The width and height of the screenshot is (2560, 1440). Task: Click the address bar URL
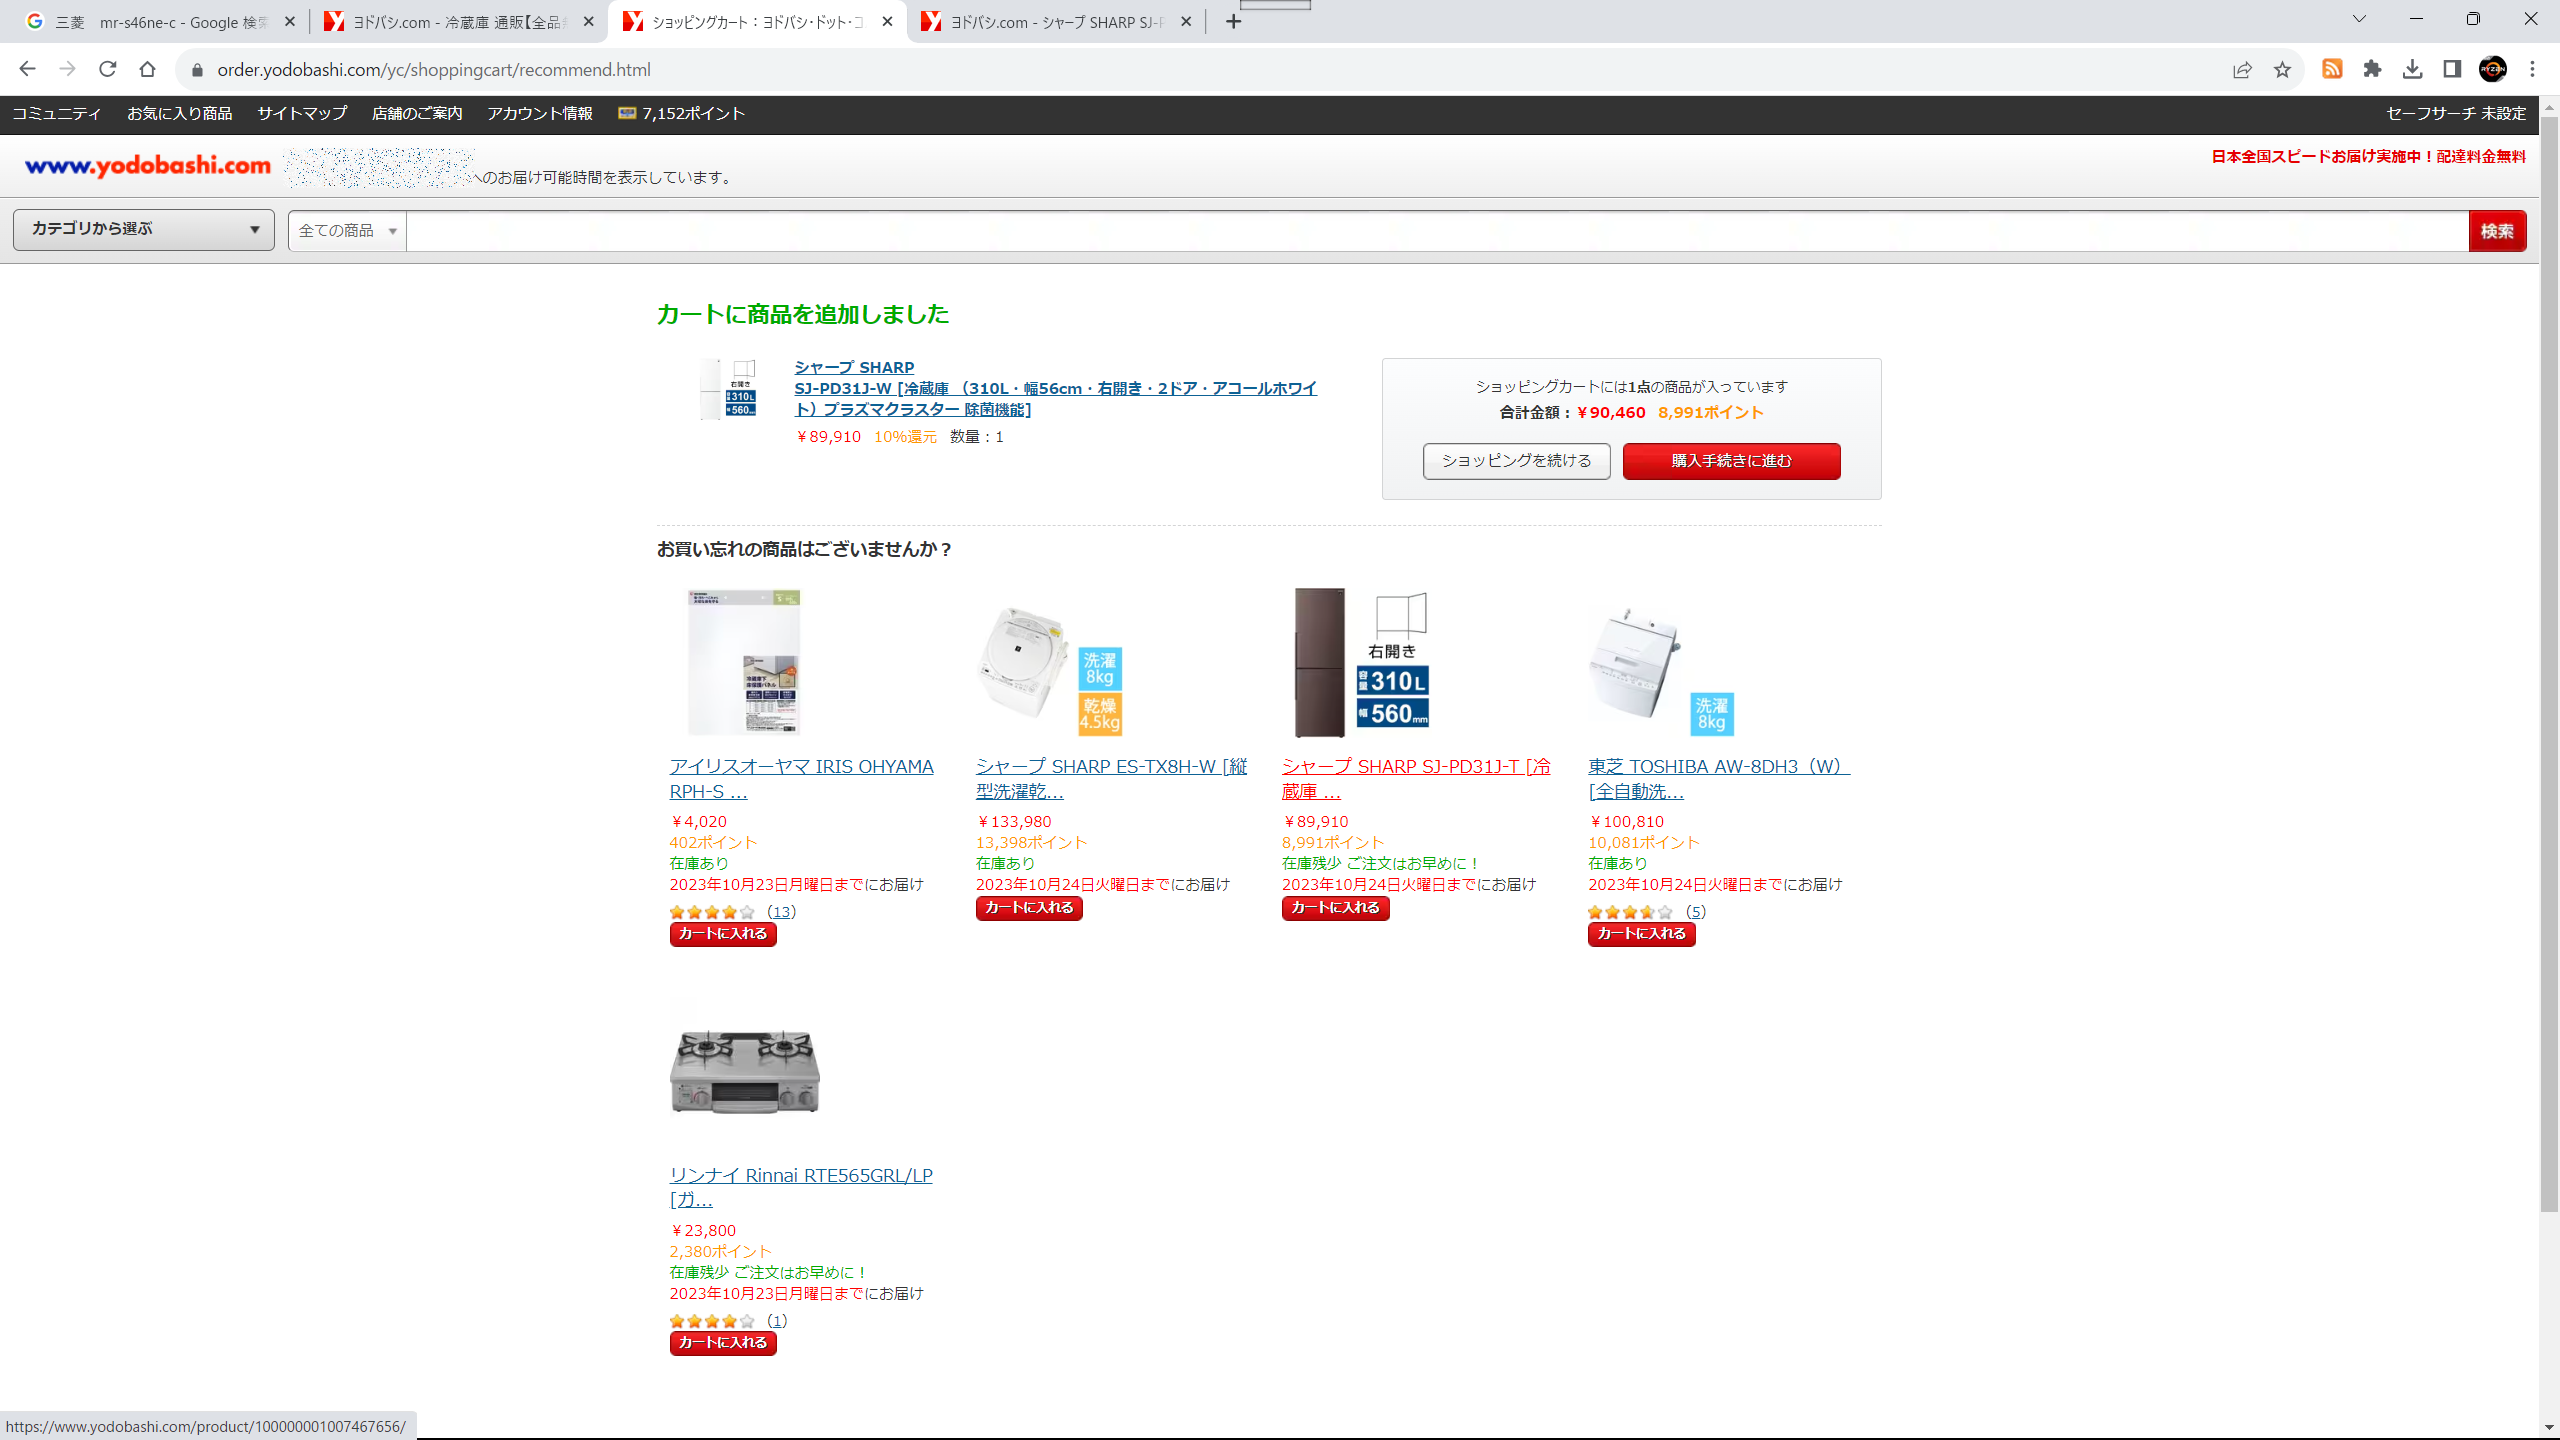tap(434, 69)
